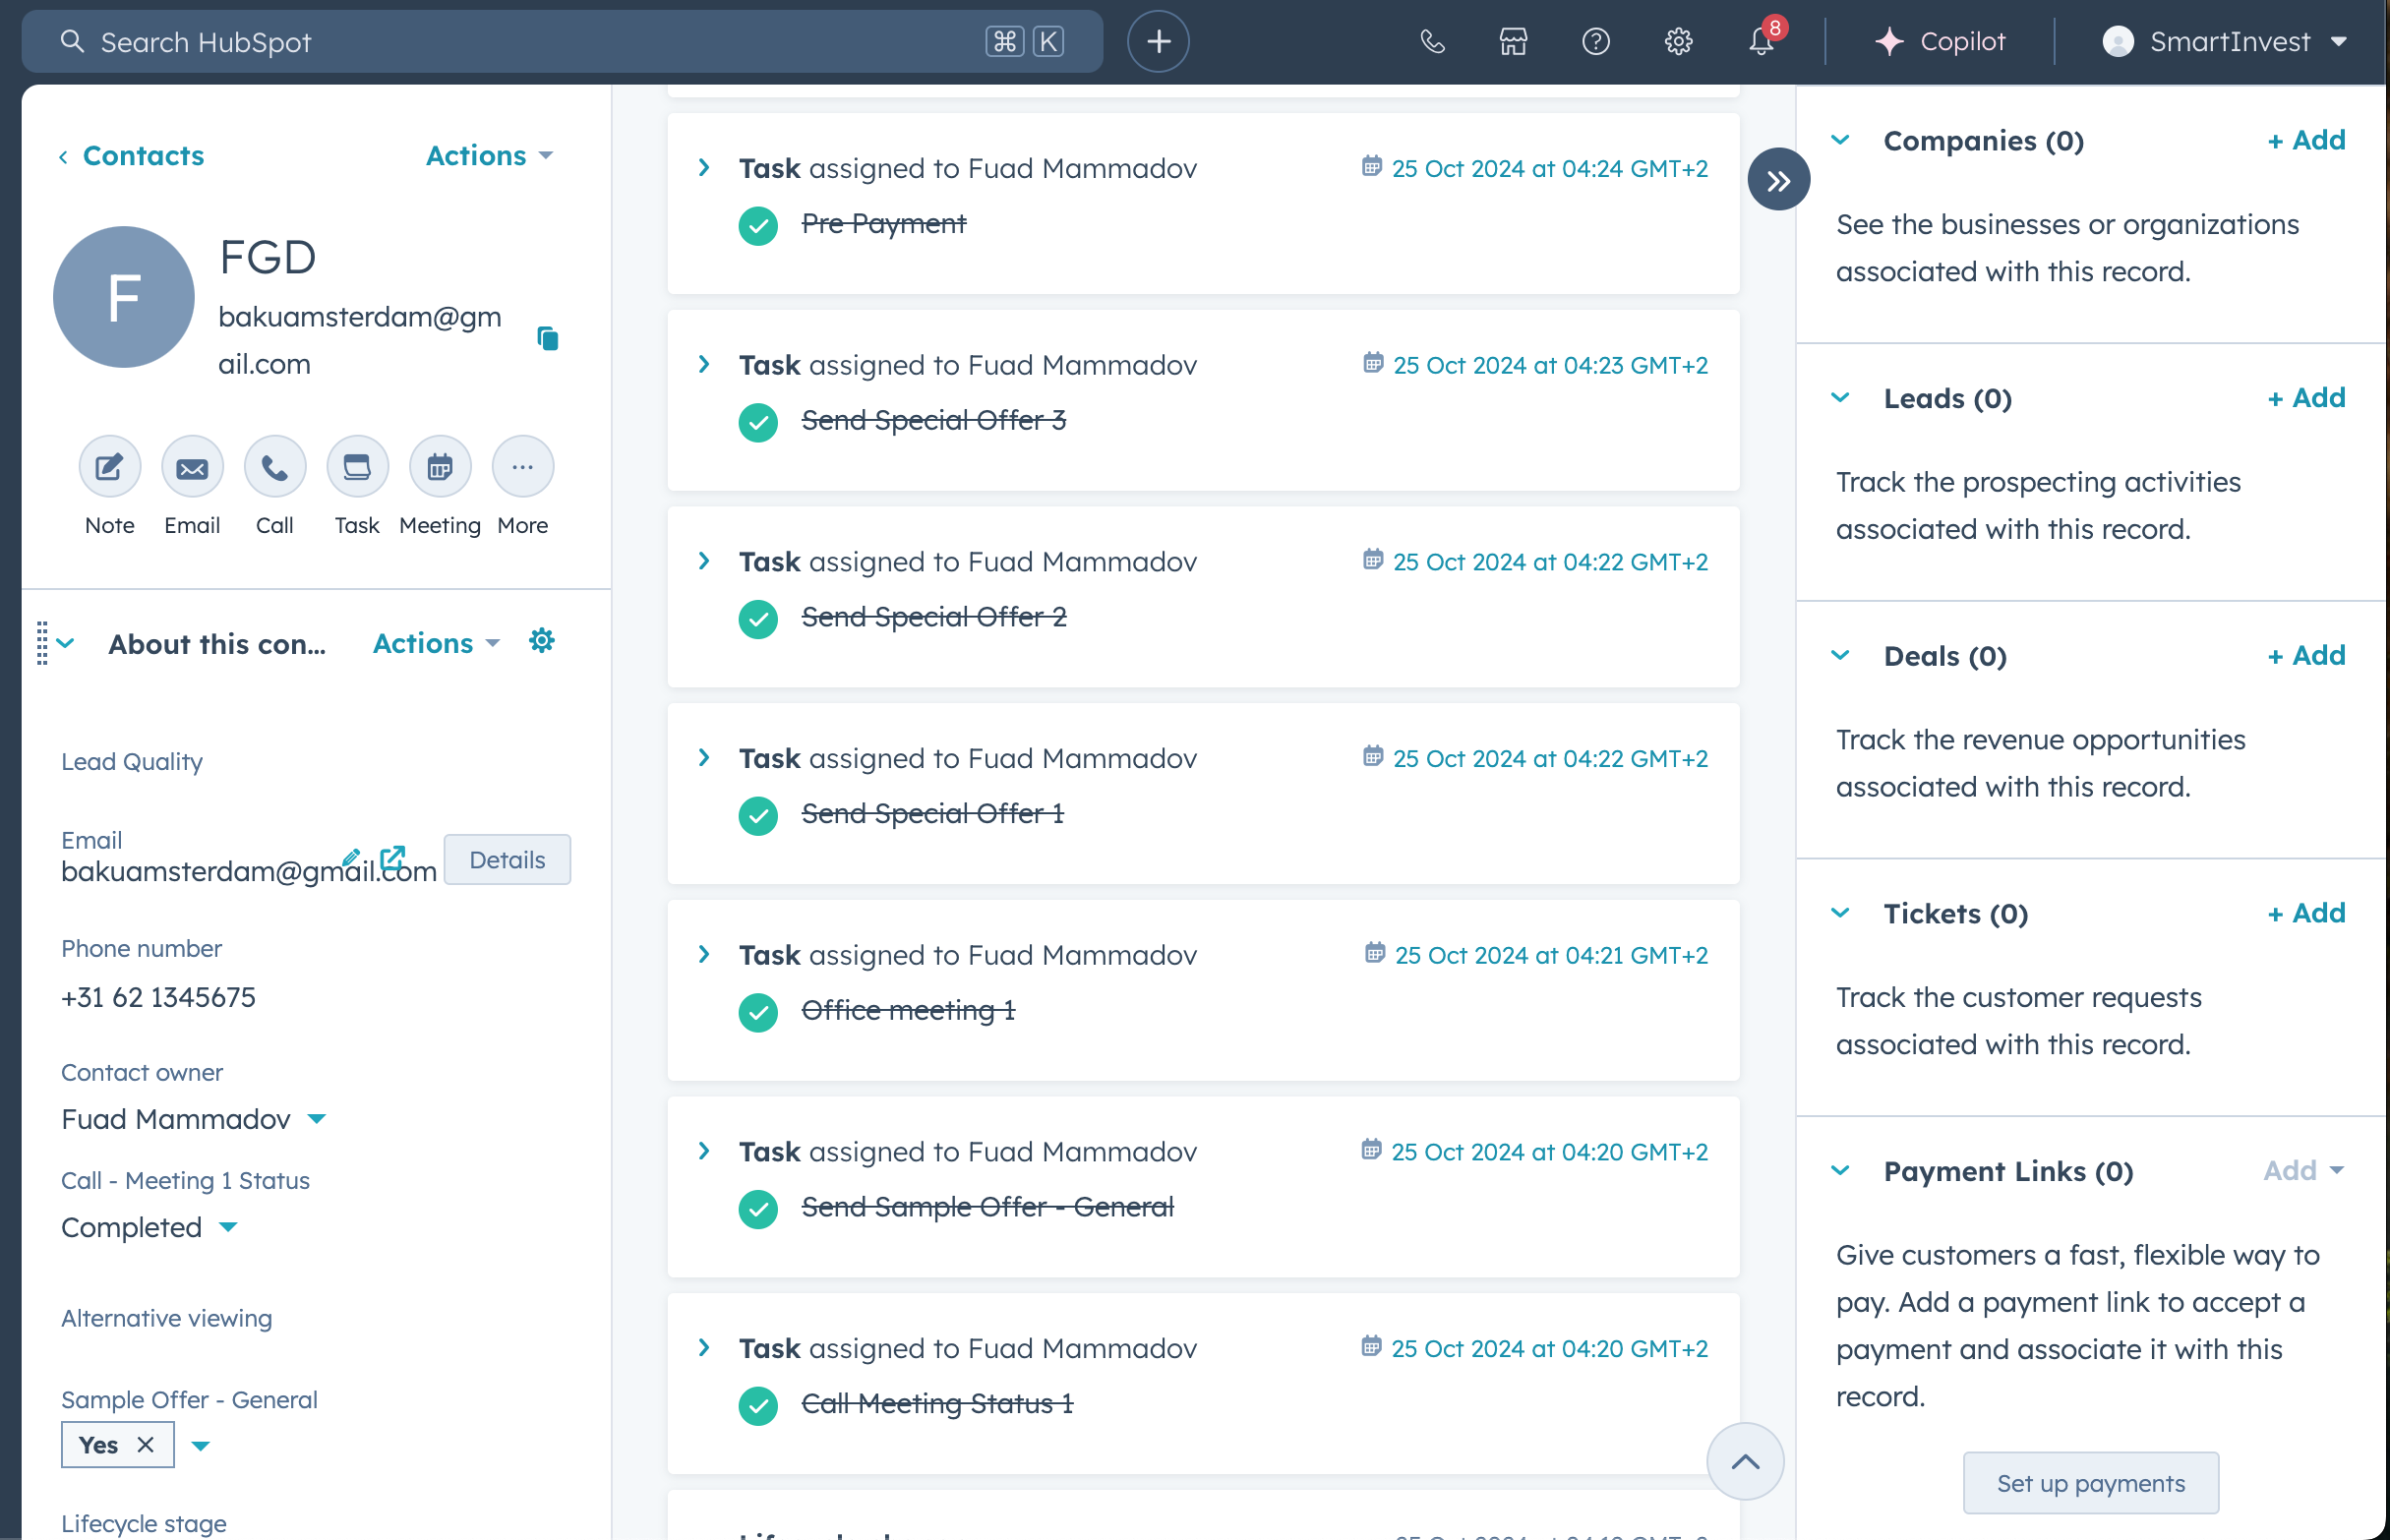
Task: Start a Call from the contact actions
Action: [274, 466]
